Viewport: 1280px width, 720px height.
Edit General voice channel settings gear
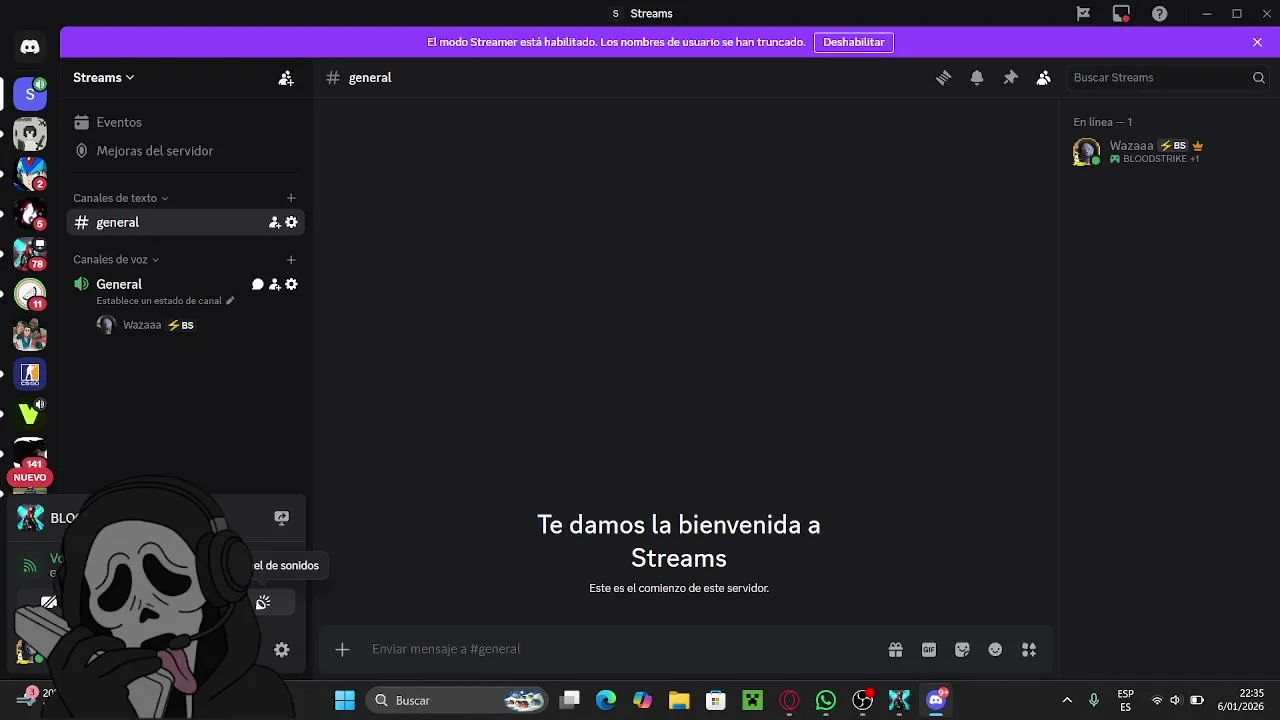[291, 285]
